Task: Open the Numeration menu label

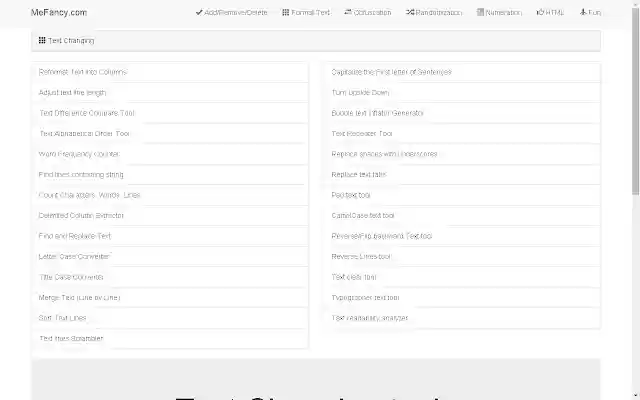Action: [504, 13]
